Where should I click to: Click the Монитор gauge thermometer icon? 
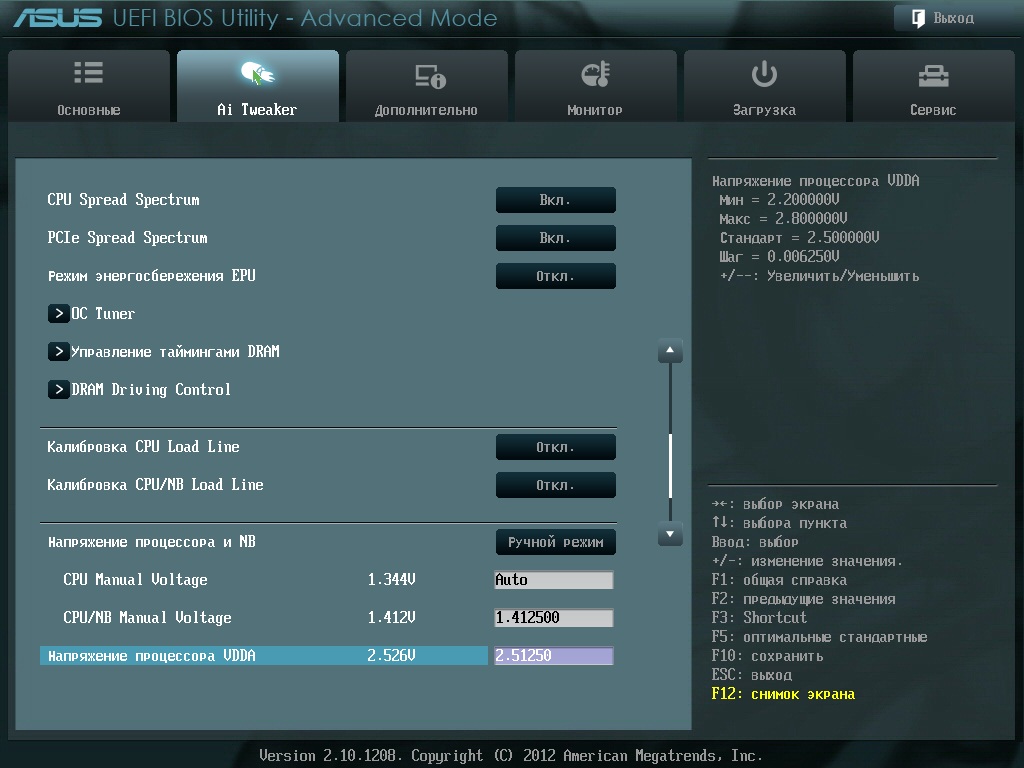(595, 74)
